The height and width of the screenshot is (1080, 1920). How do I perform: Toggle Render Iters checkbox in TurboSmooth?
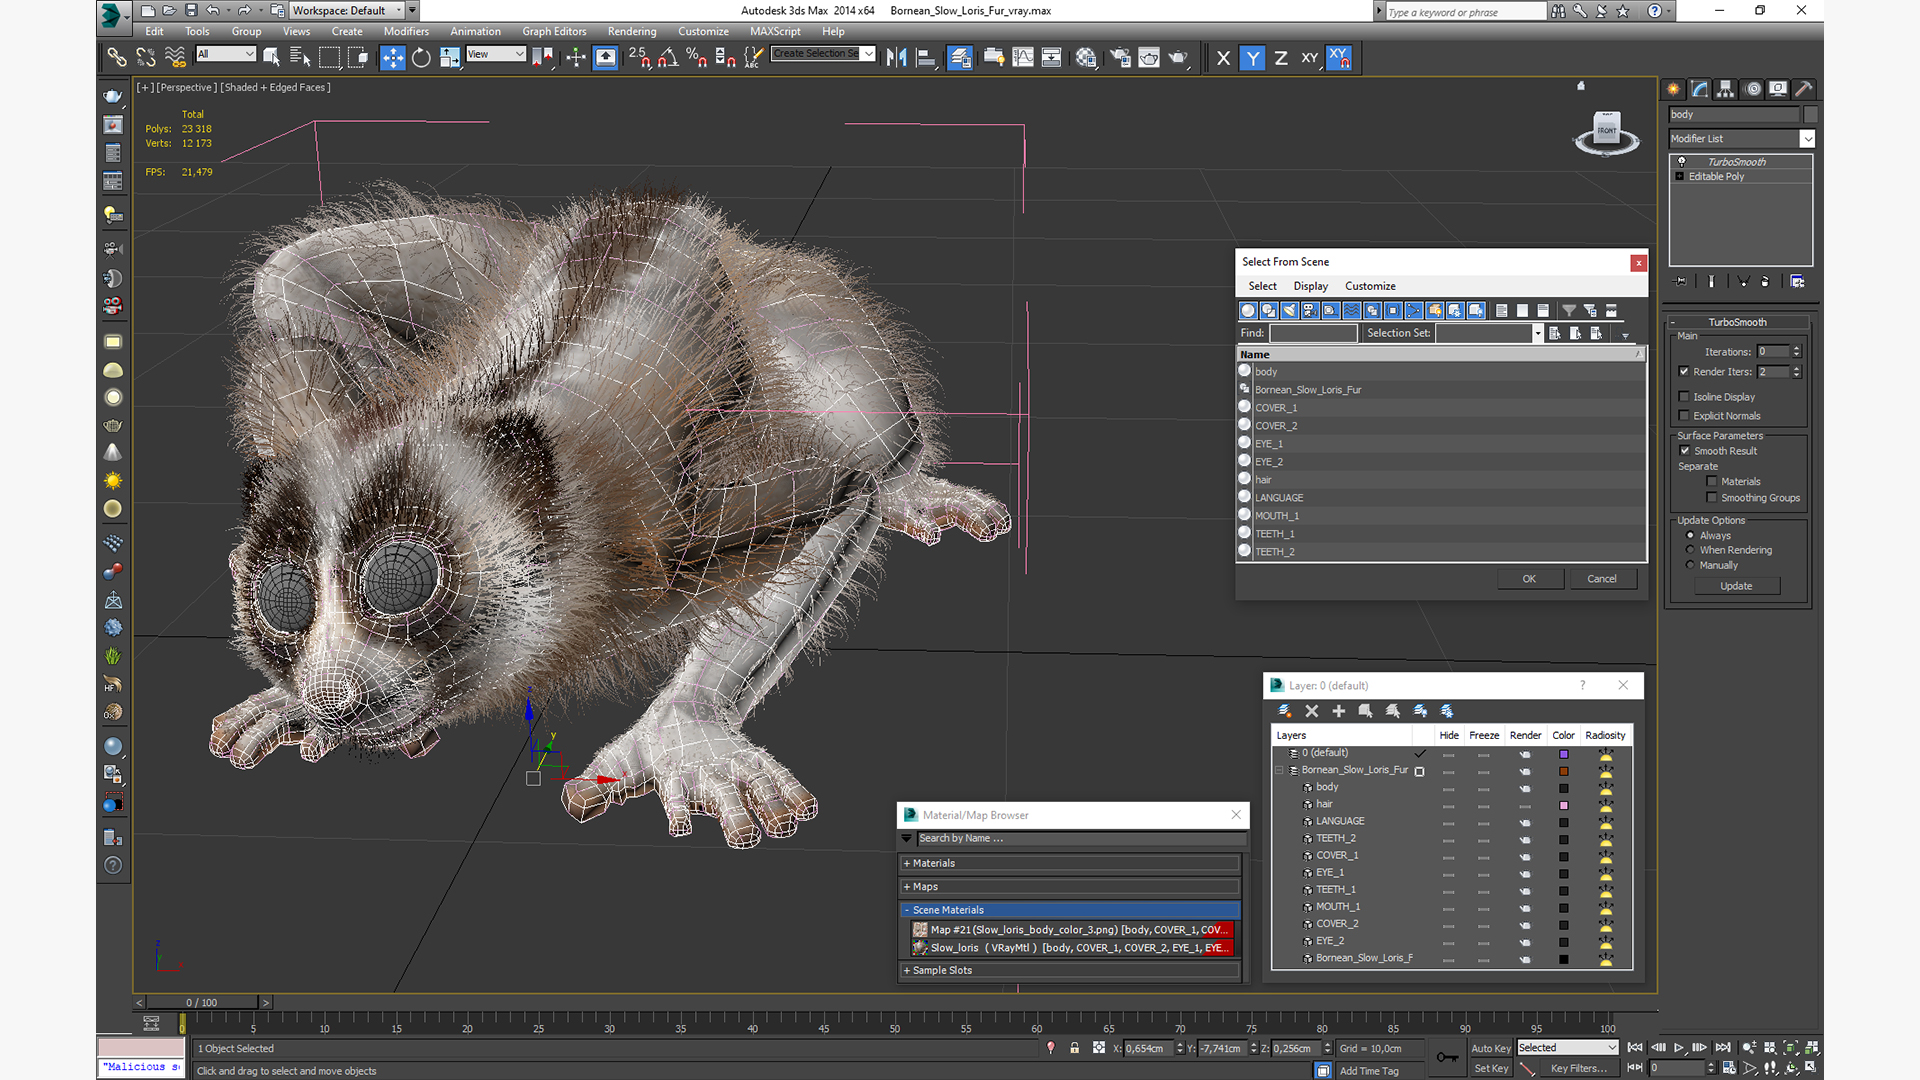pyautogui.click(x=1685, y=371)
